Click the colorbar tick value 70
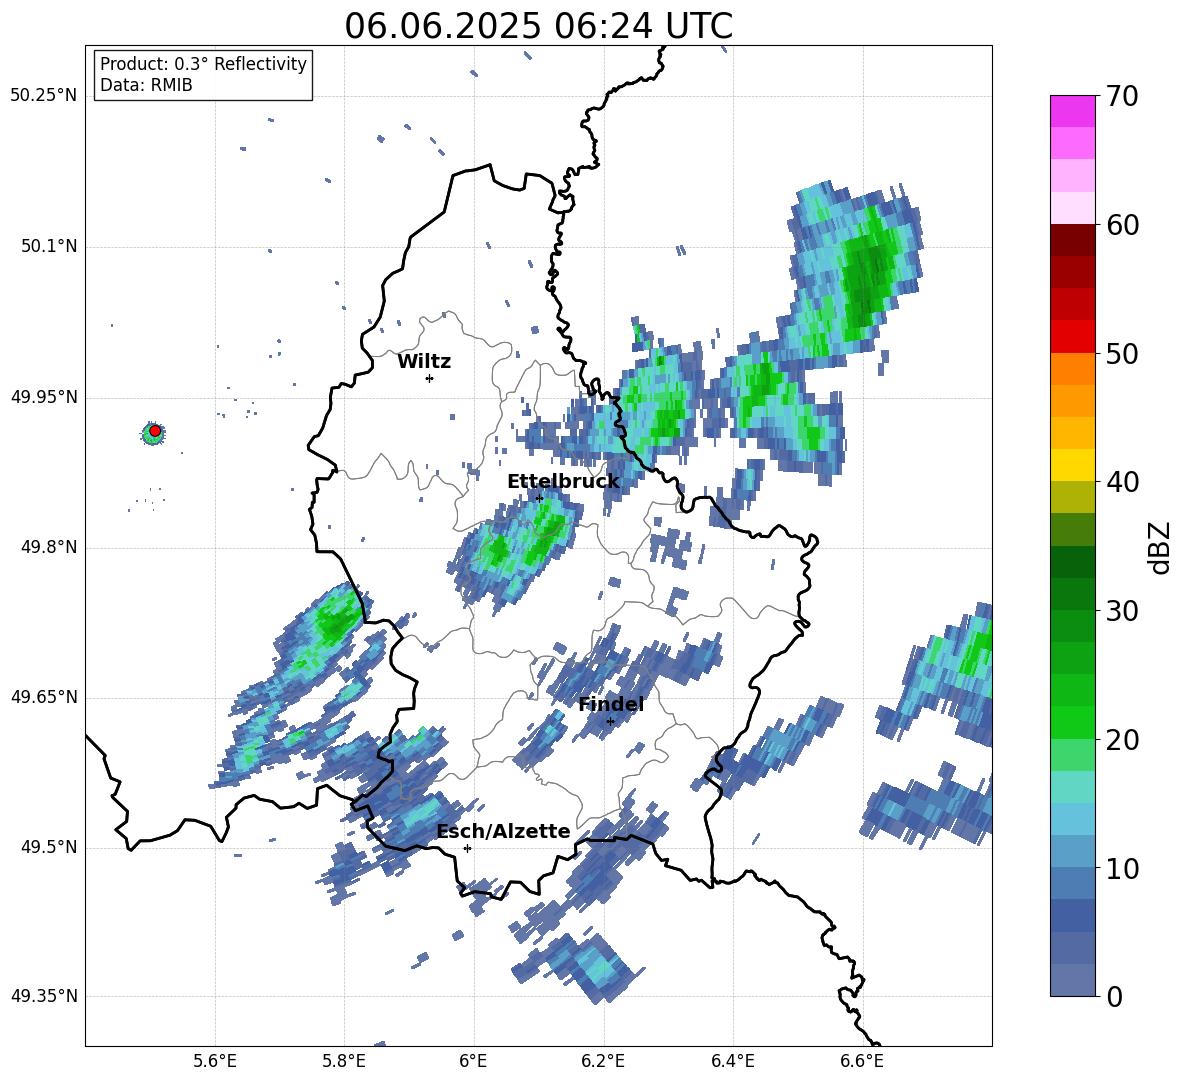 pos(1122,97)
